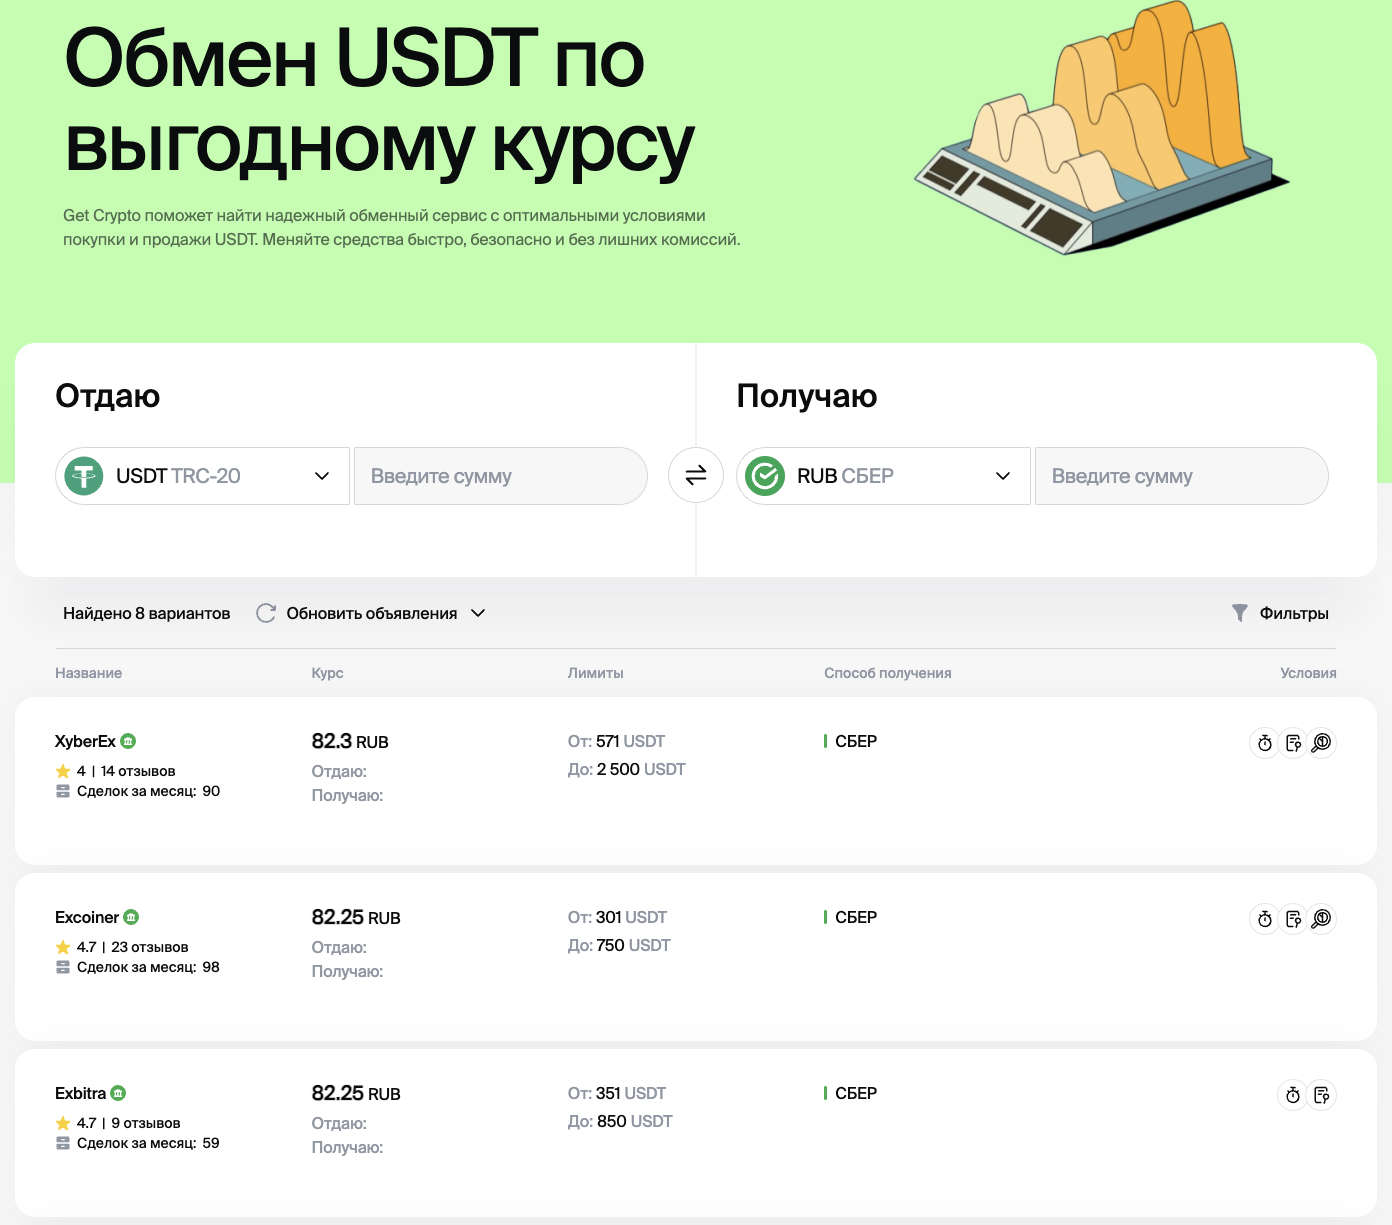Click the До: 750 USDT limit
The width and height of the screenshot is (1392, 1225).
click(x=619, y=945)
